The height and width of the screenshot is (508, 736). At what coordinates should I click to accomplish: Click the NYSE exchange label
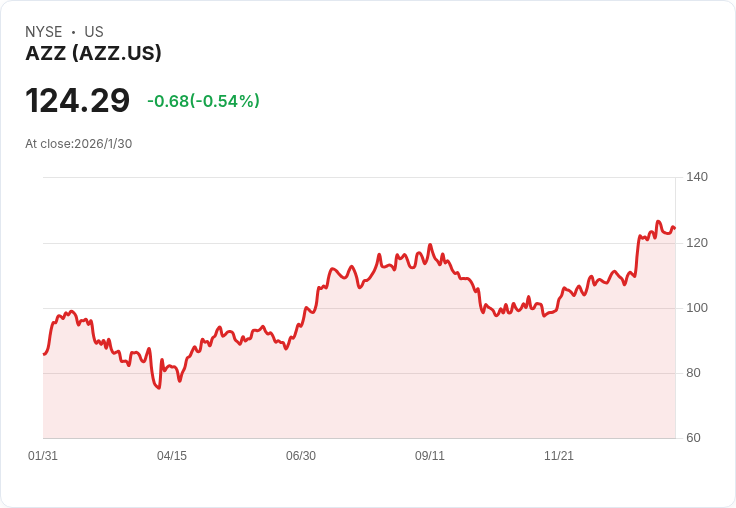click(44, 32)
